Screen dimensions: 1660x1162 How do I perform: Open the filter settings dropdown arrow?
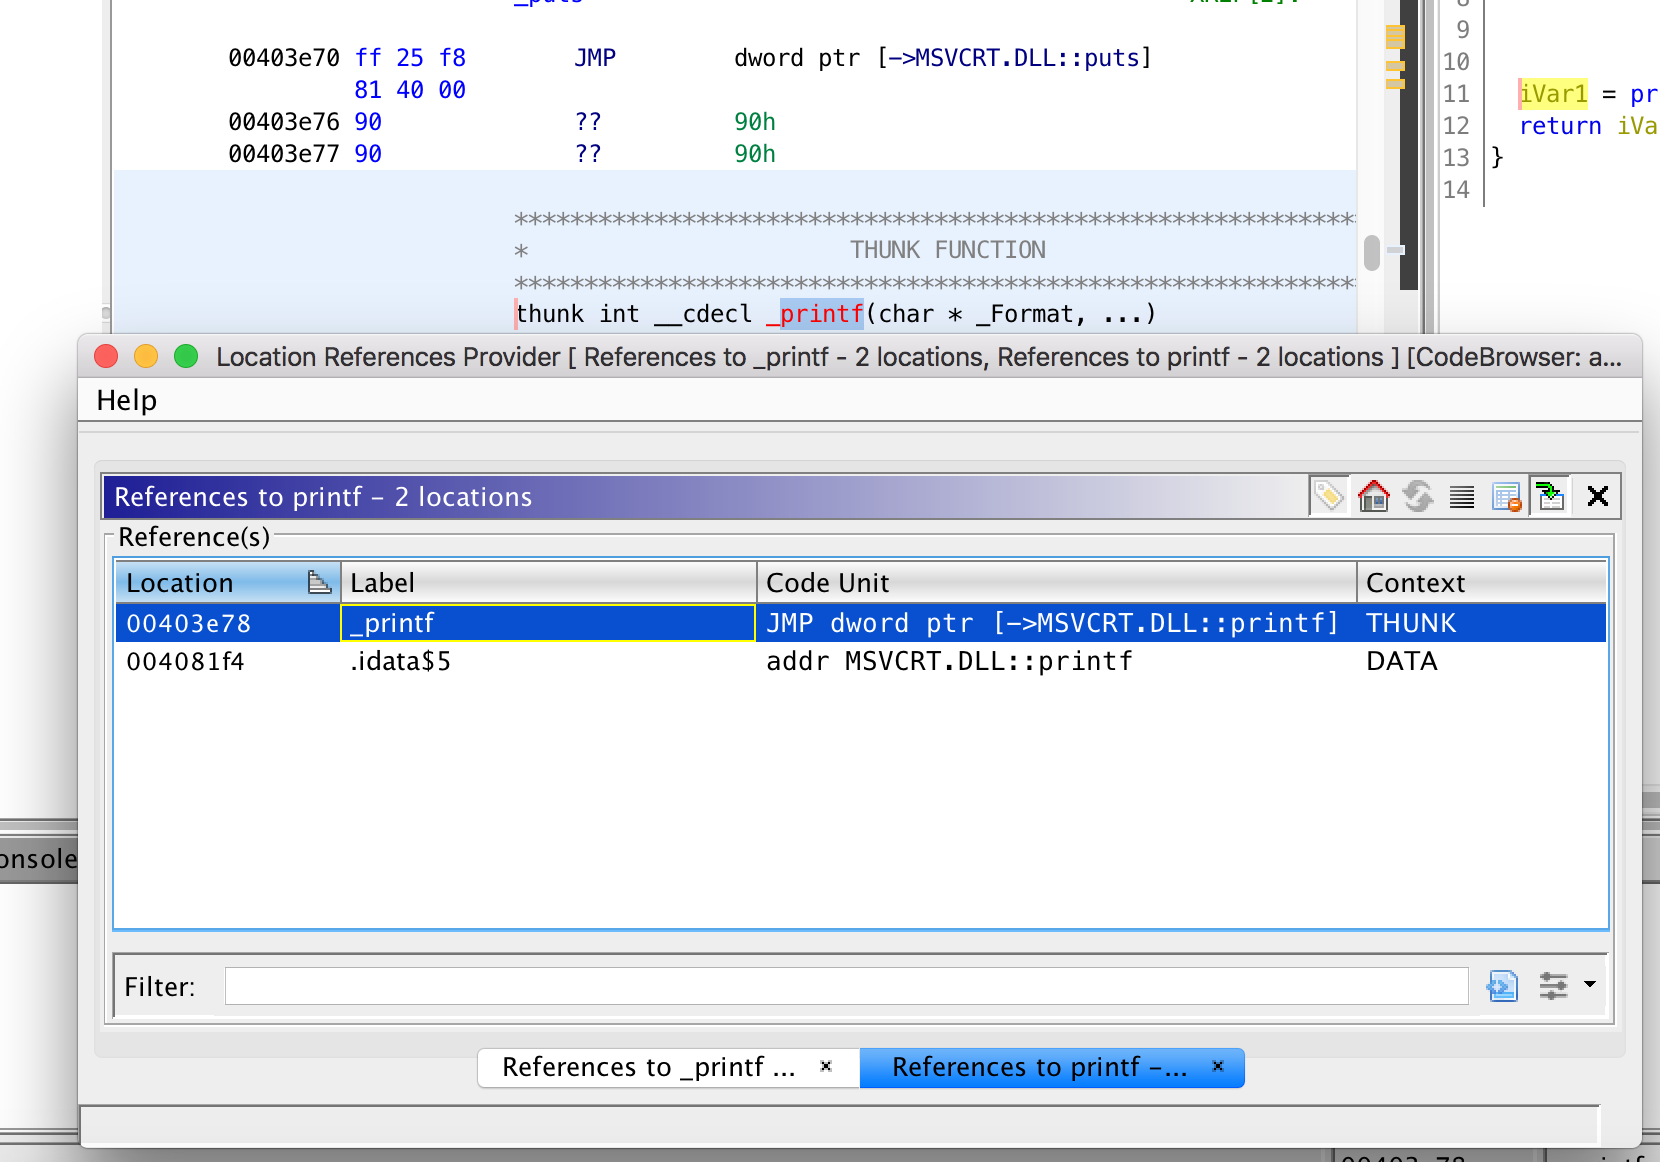pos(1590,986)
